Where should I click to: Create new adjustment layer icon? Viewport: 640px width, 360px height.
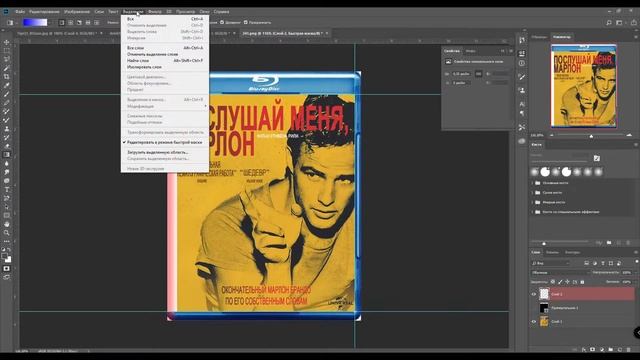(x=602, y=349)
